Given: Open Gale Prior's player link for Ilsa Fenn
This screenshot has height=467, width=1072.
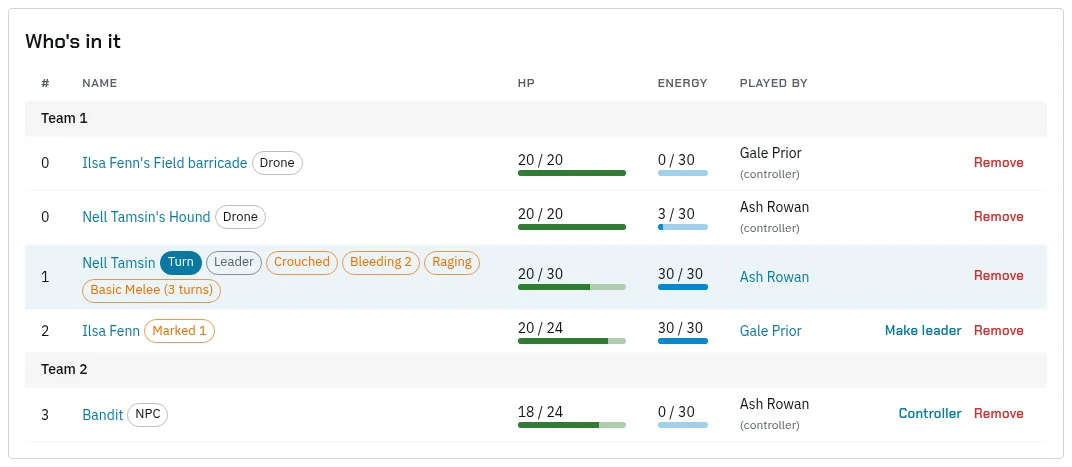Looking at the screenshot, I should click(x=770, y=331).
